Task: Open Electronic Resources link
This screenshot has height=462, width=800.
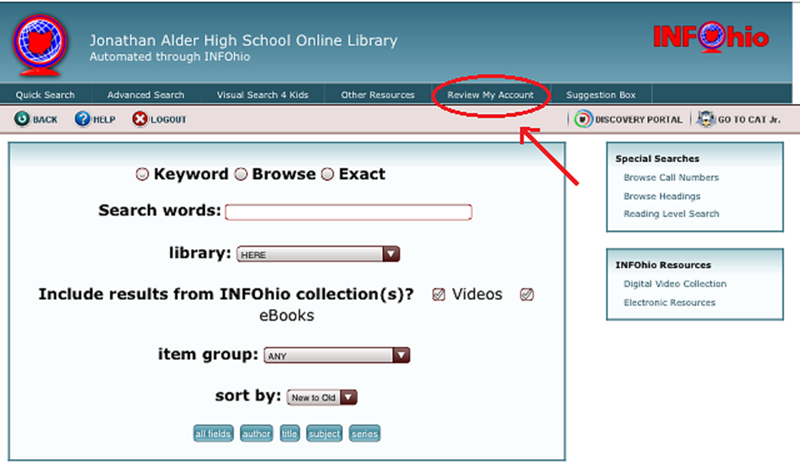Action: [669, 302]
